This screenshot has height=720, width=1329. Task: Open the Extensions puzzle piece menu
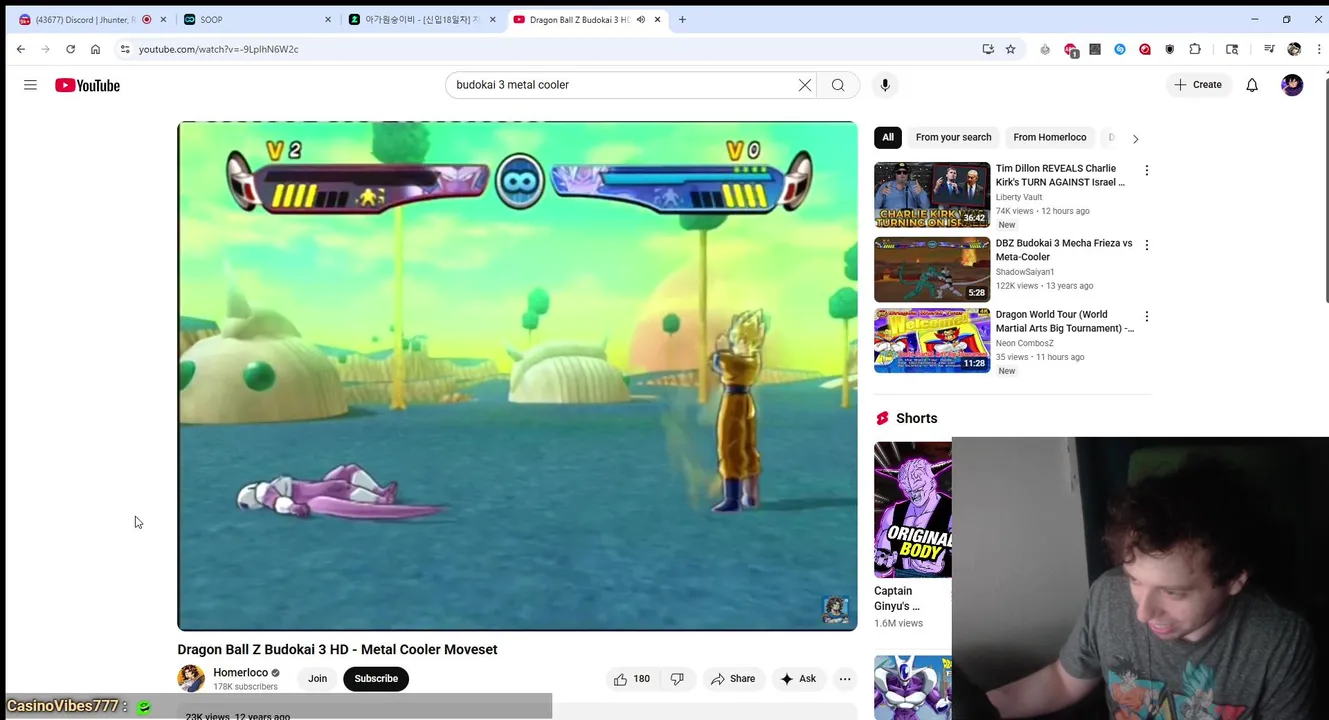point(1195,49)
